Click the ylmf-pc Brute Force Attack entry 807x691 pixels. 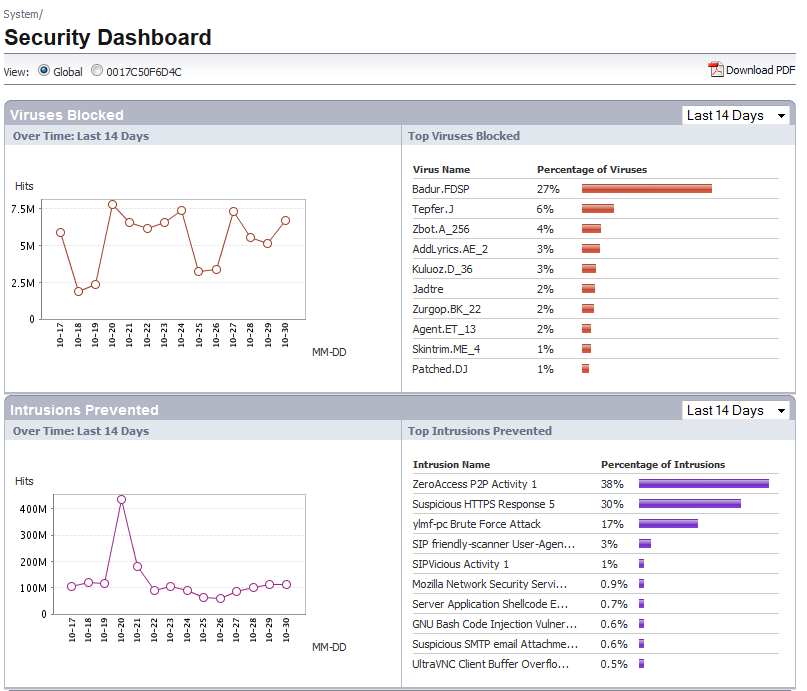pos(476,524)
